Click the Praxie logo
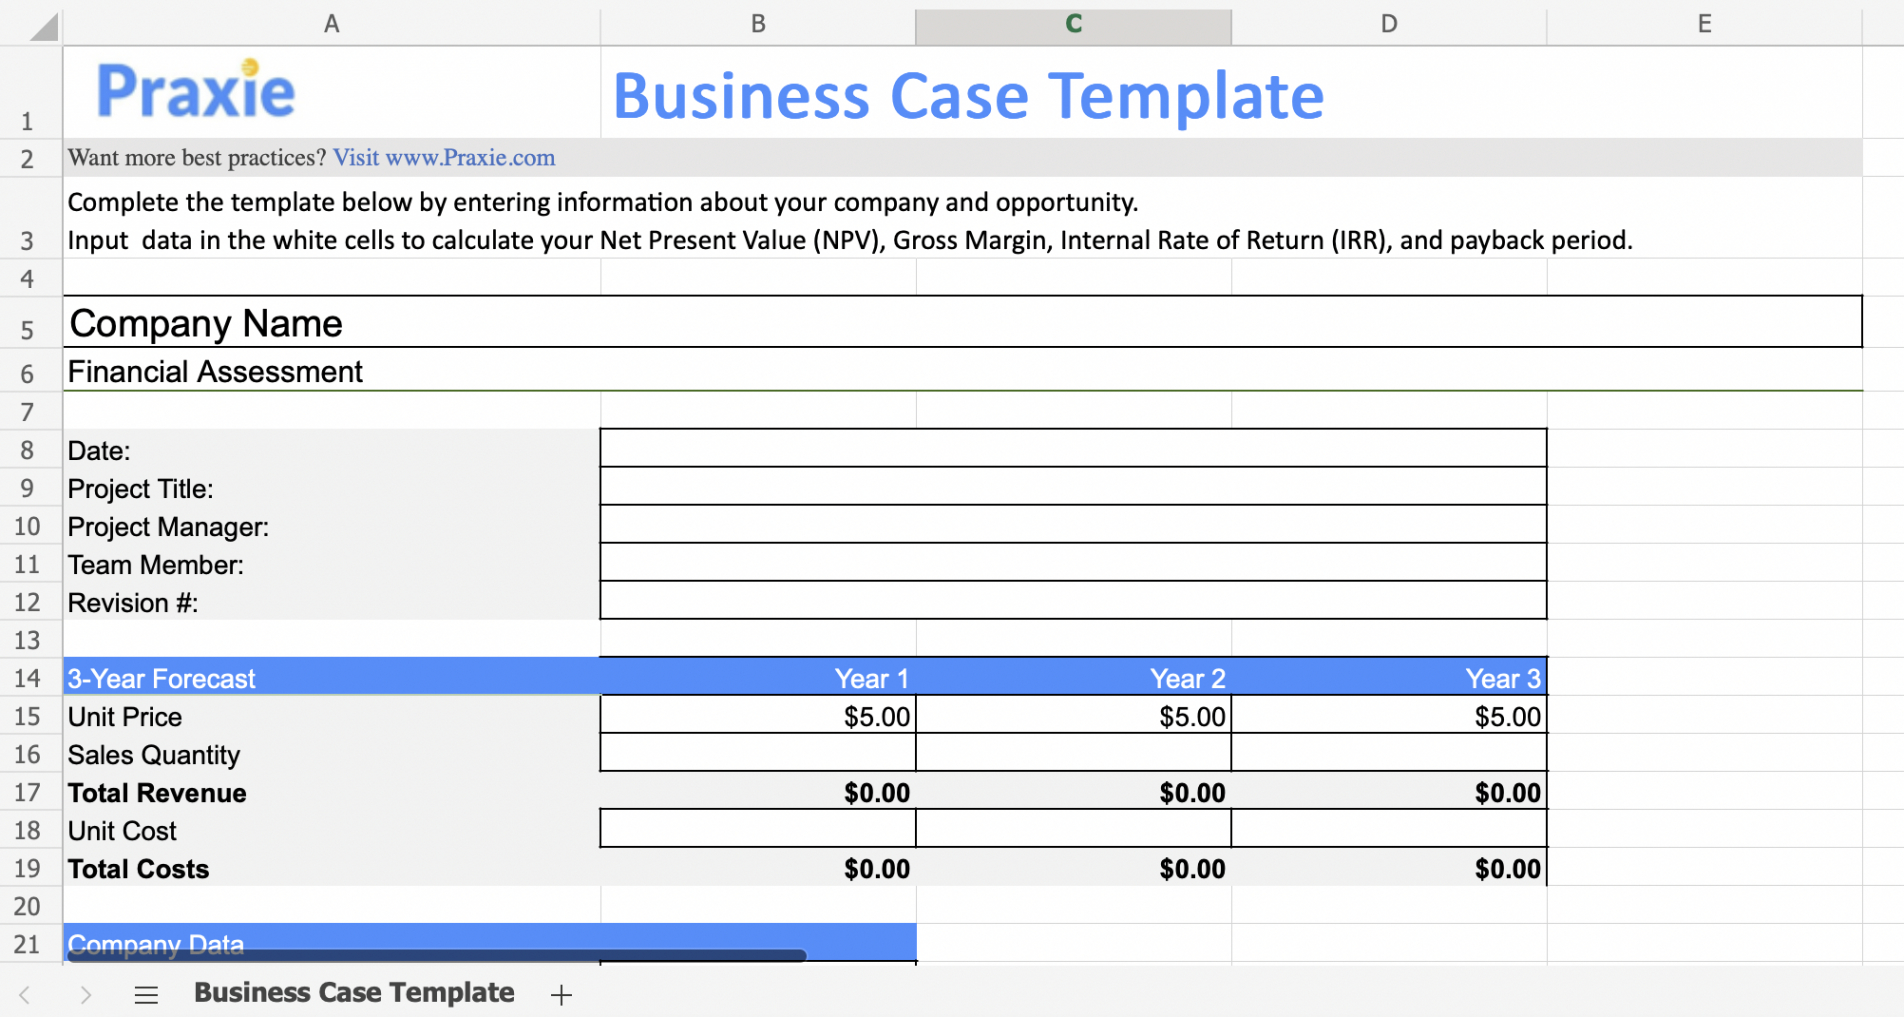The width and height of the screenshot is (1904, 1017). [196, 91]
